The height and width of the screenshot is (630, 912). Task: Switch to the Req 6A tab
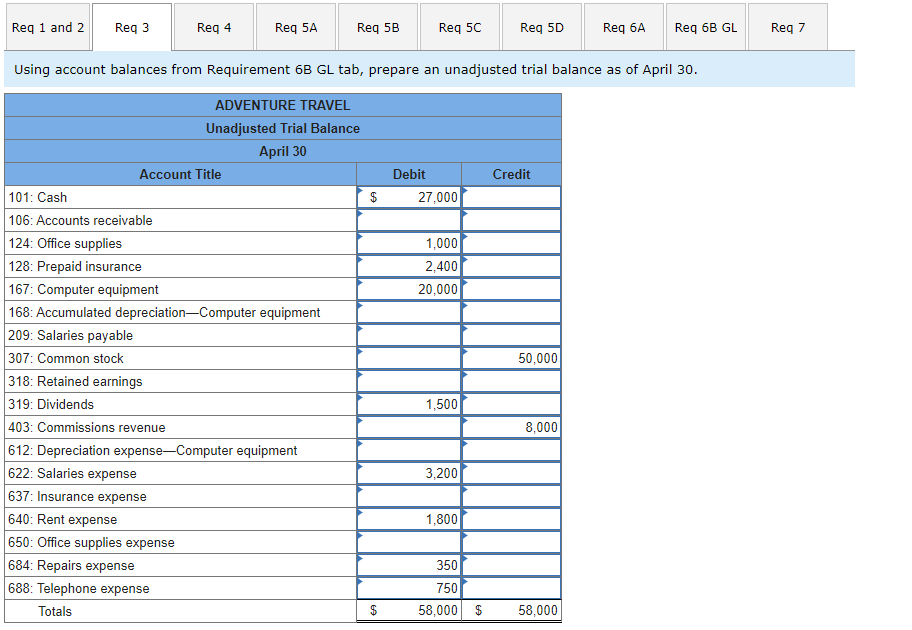click(624, 27)
